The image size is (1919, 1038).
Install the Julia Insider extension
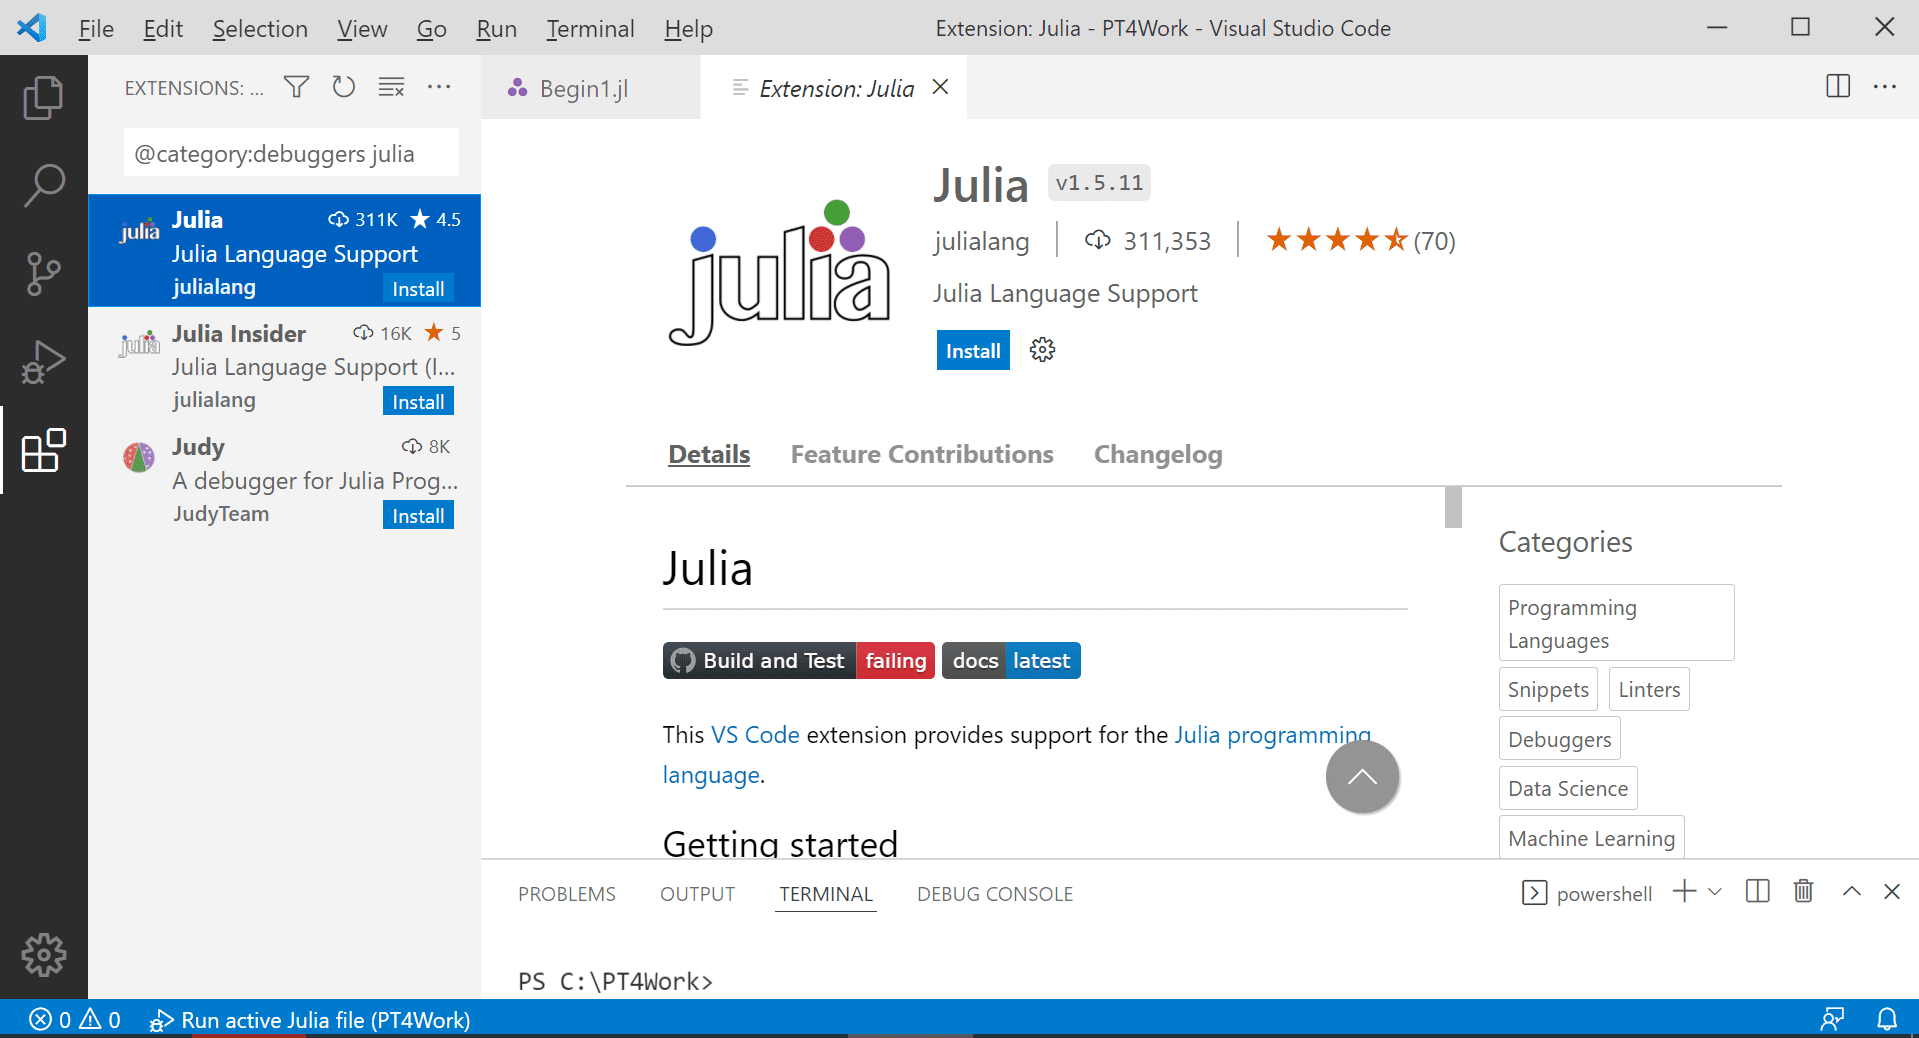click(x=418, y=401)
